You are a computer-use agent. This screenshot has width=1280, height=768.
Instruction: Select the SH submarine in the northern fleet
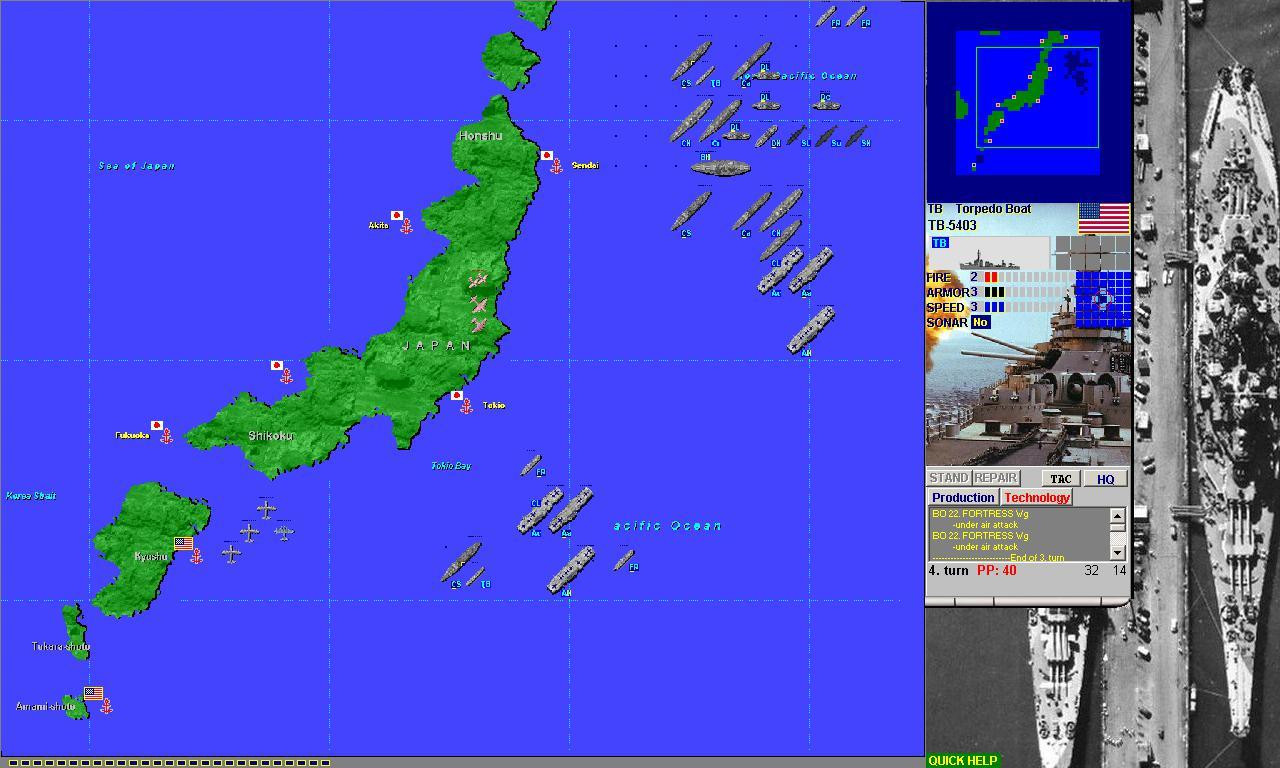tap(856, 135)
